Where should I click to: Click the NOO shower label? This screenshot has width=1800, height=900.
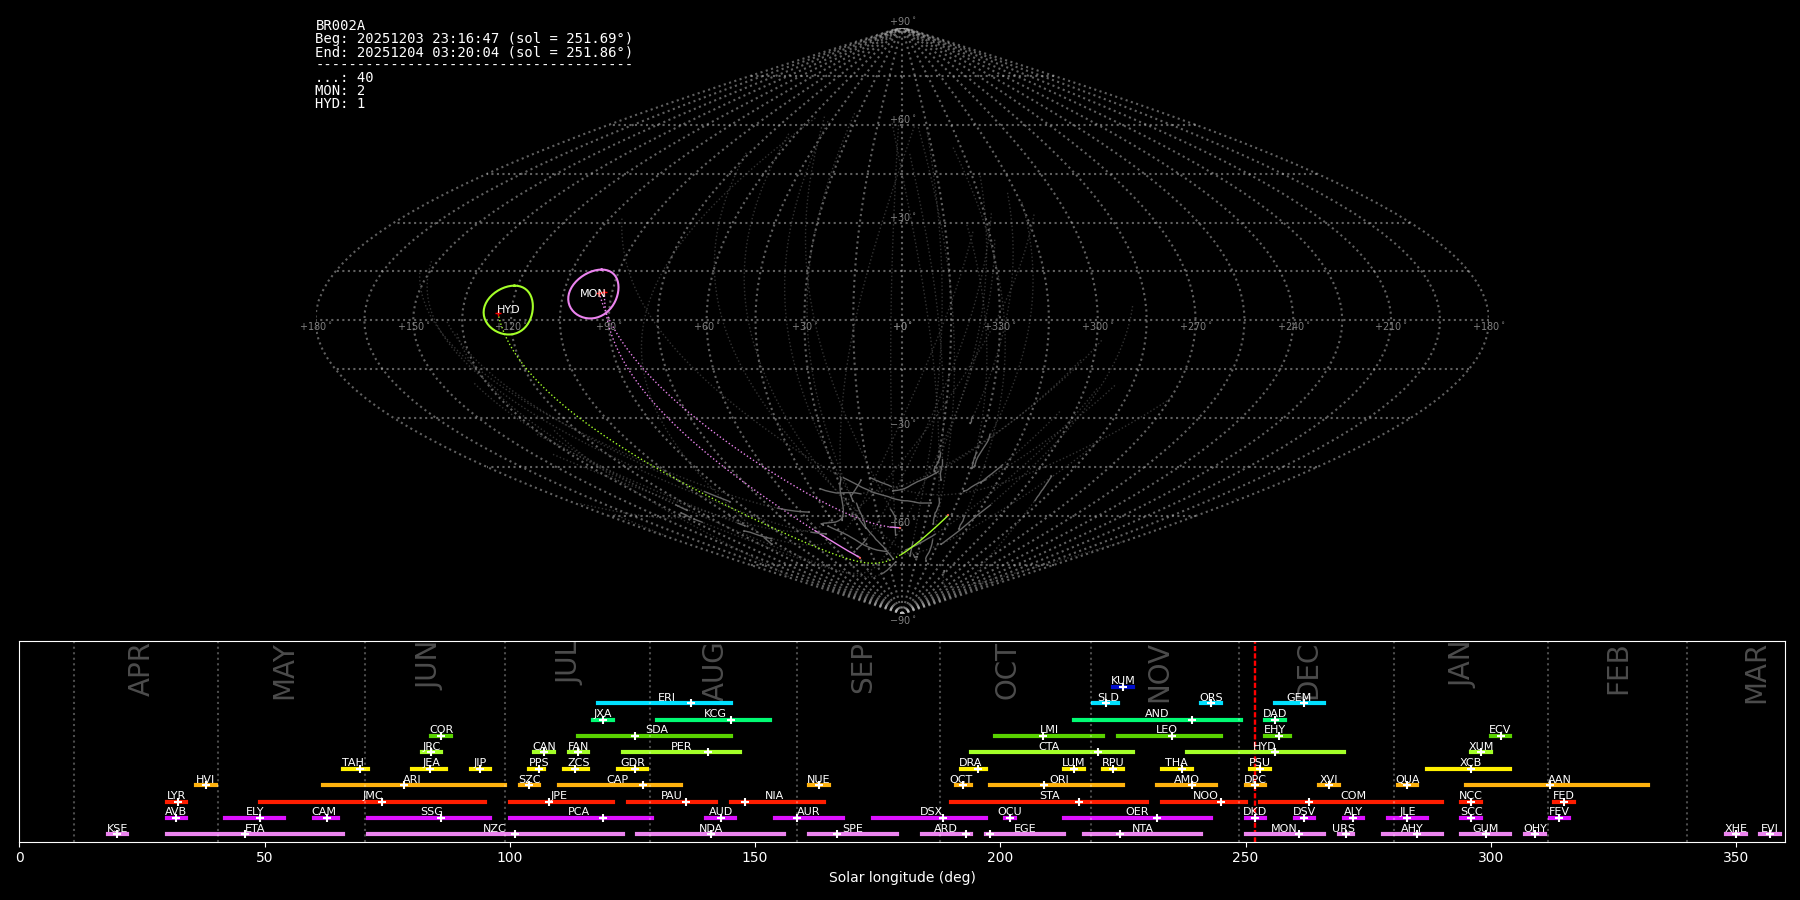[x=1206, y=796]
